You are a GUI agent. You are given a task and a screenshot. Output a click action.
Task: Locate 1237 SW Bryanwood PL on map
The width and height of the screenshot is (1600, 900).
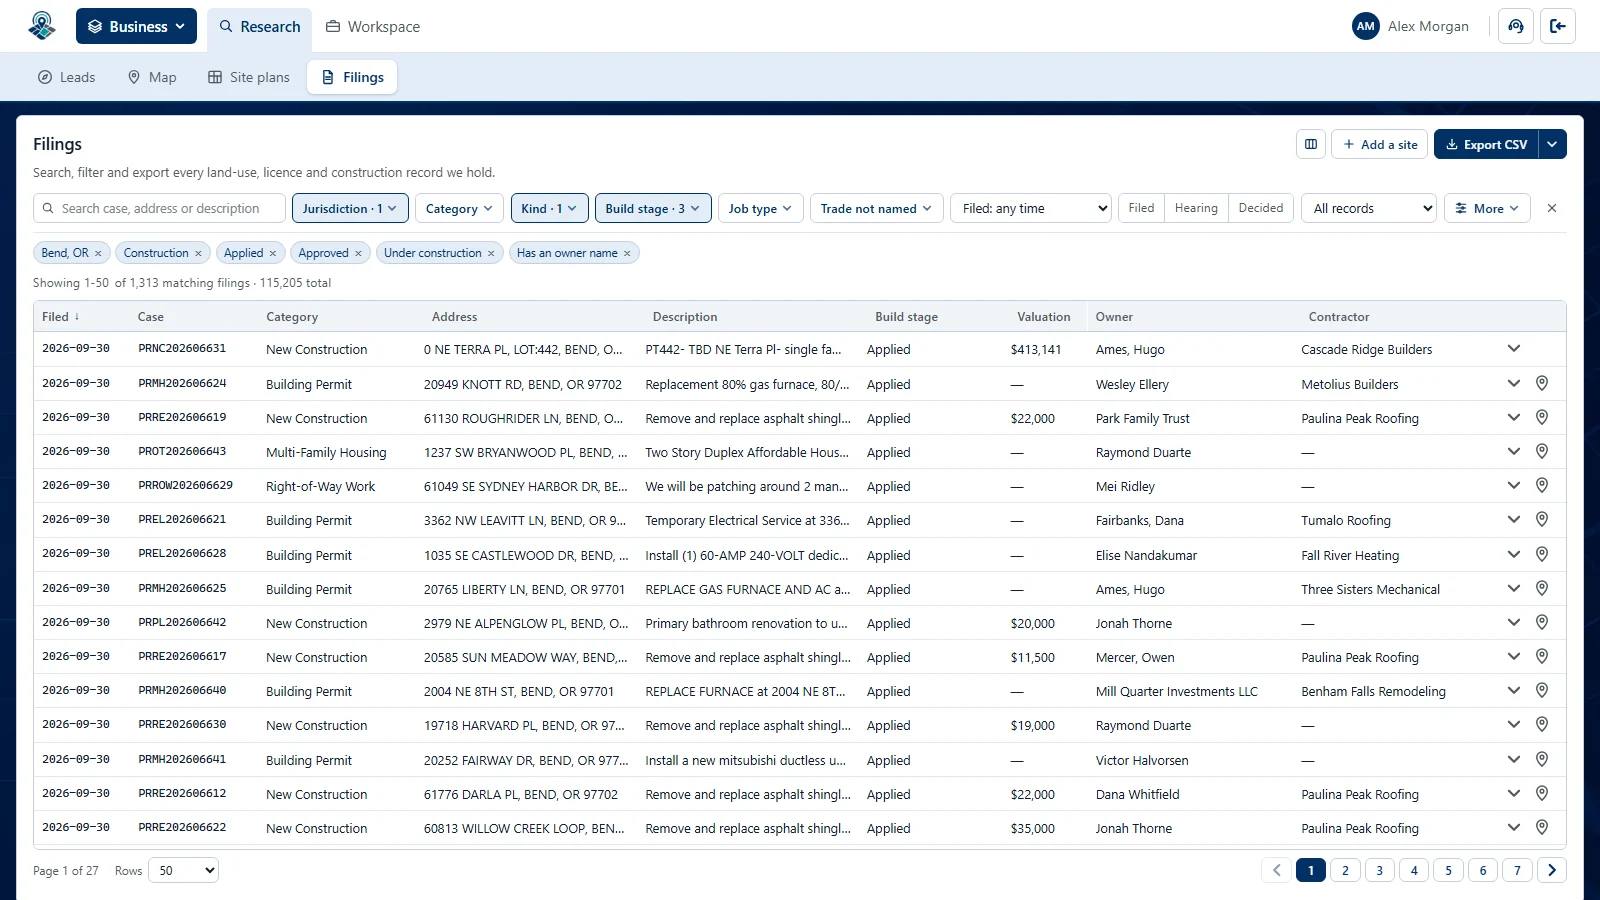tap(1542, 452)
